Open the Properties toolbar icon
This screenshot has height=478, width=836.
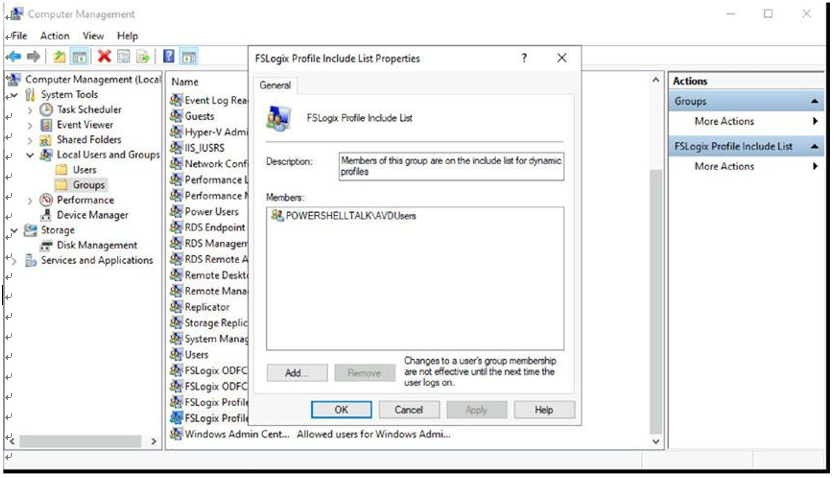pos(124,56)
